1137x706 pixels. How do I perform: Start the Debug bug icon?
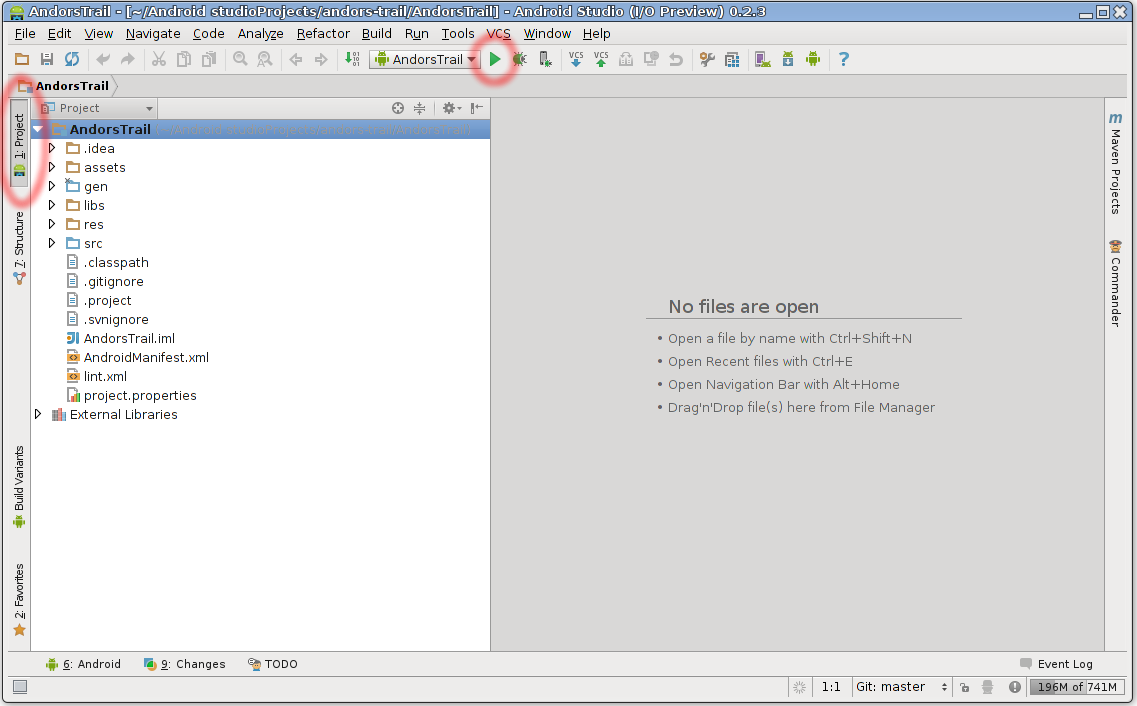(520, 59)
